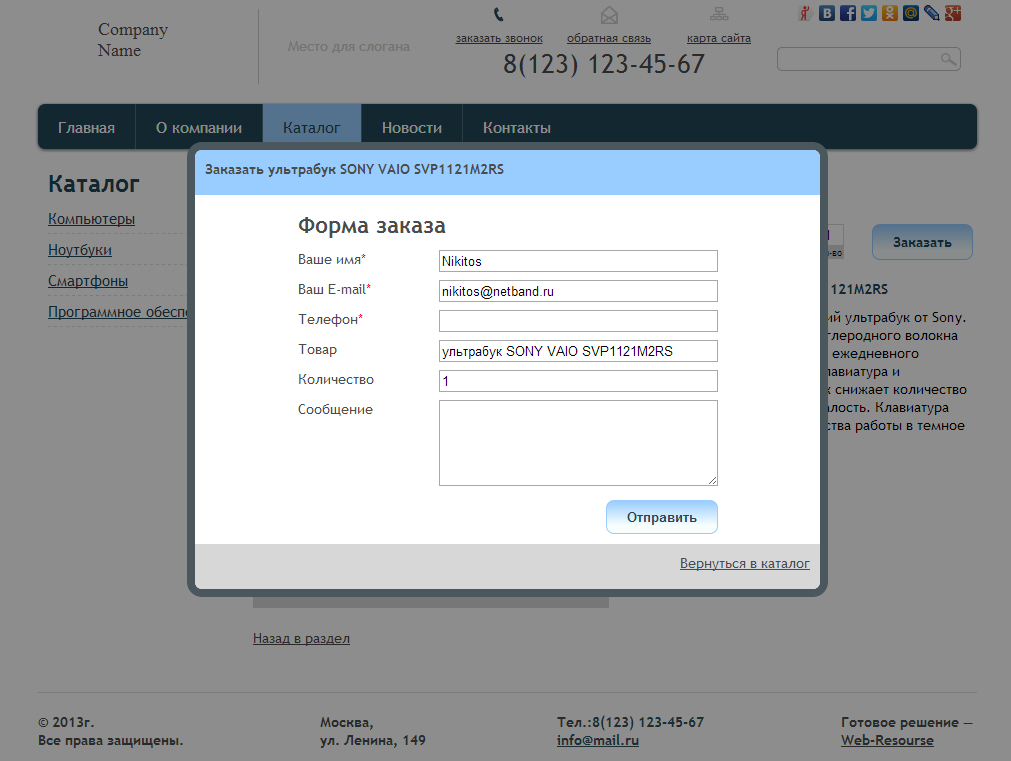Focus the Ваш E-mail input field
This screenshot has height=761, width=1011.
(x=578, y=291)
